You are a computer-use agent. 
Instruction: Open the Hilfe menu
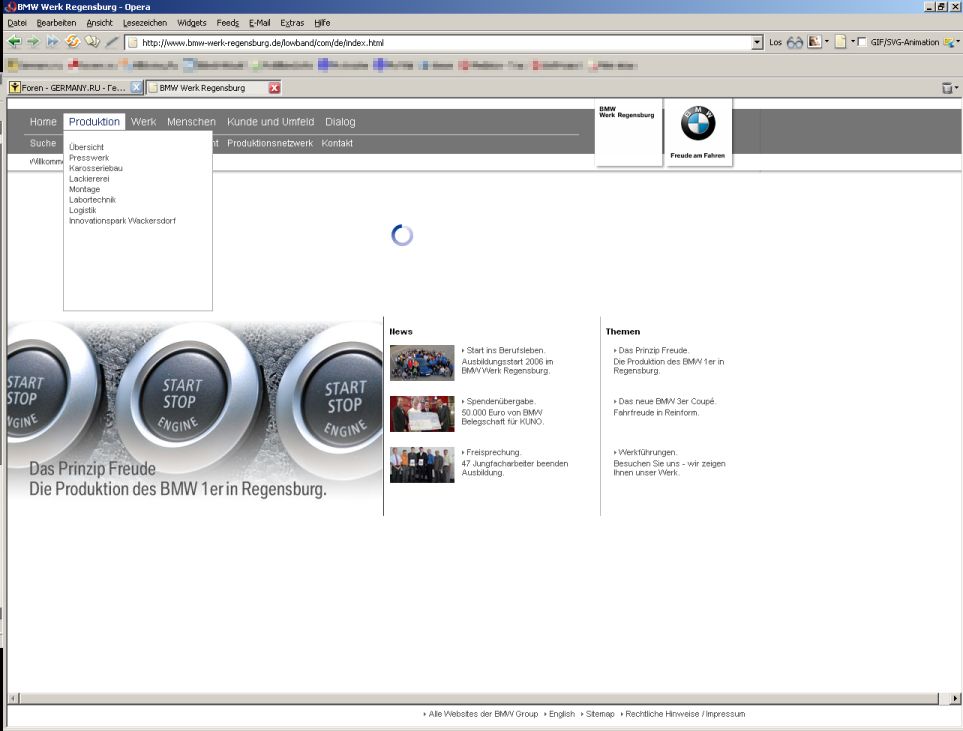pyautogui.click(x=322, y=23)
